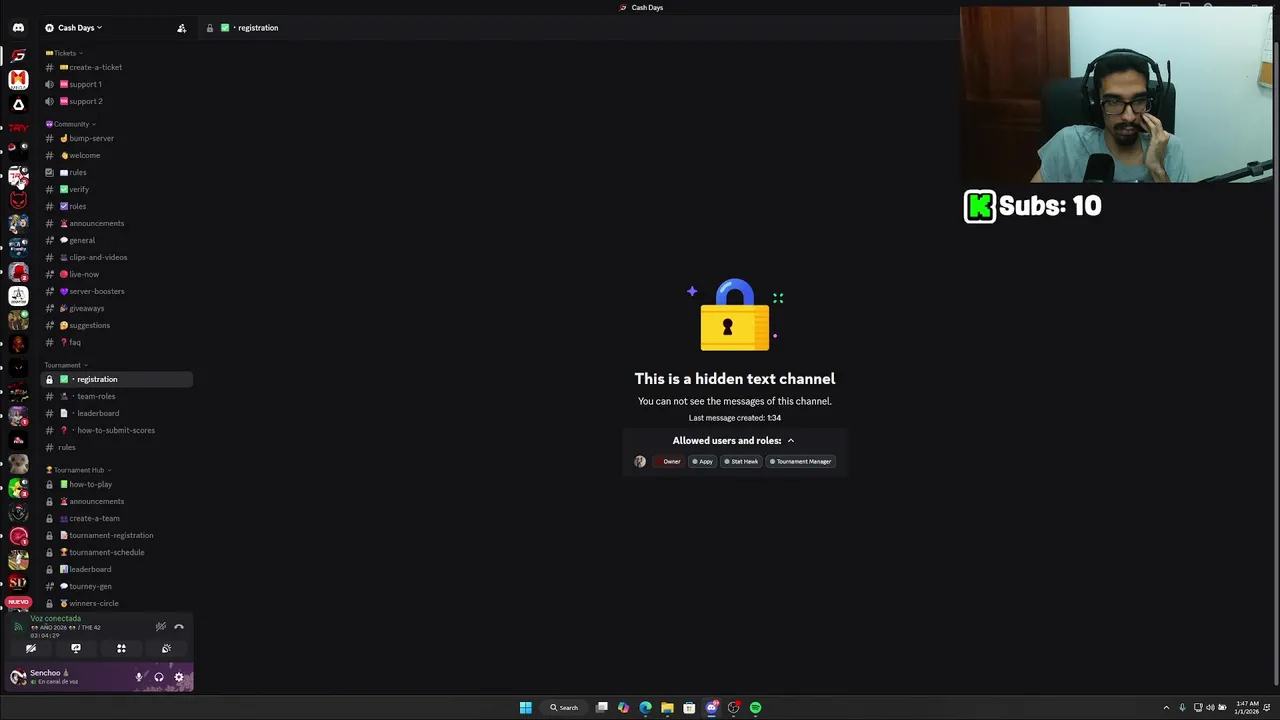The image size is (1280, 720).
Task: Open how-to-submit-scores channel
Action: tap(117, 430)
